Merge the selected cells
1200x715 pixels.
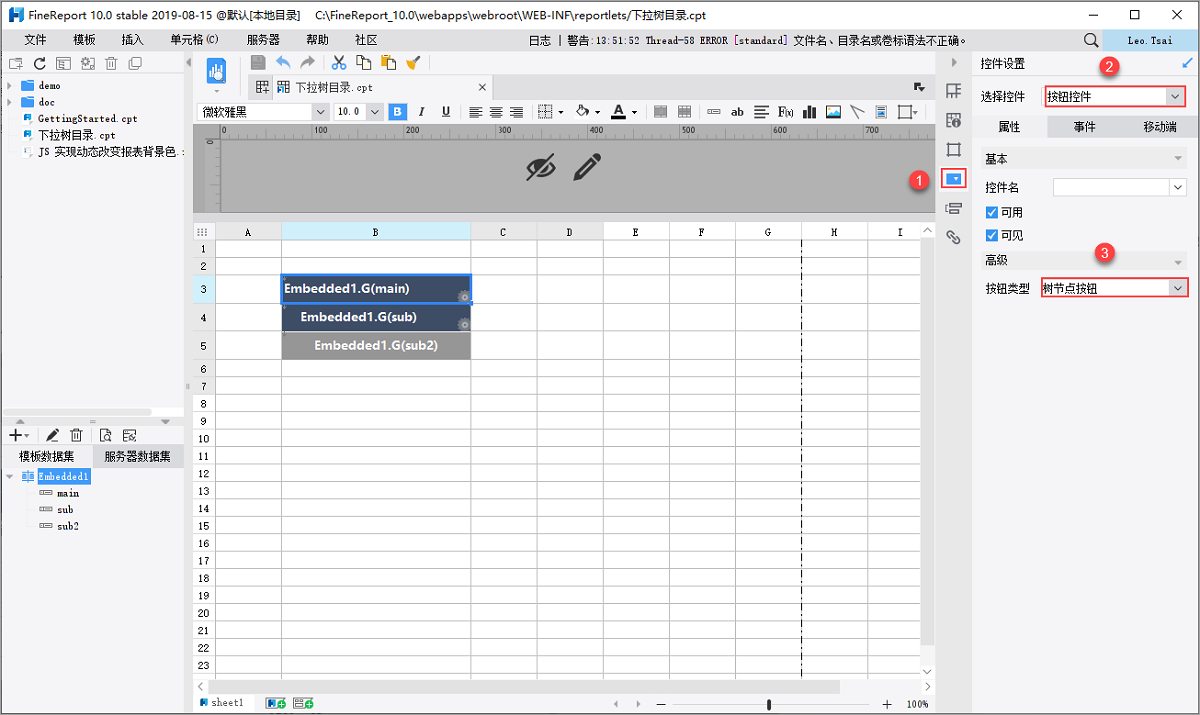[661, 112]
